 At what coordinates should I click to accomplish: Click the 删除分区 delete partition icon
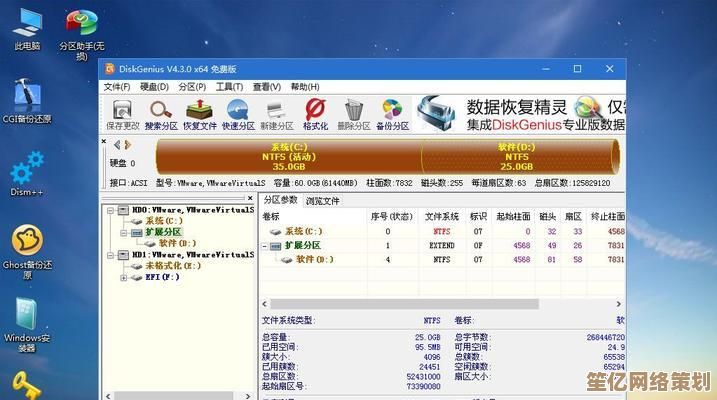click(x=353, y=115)
